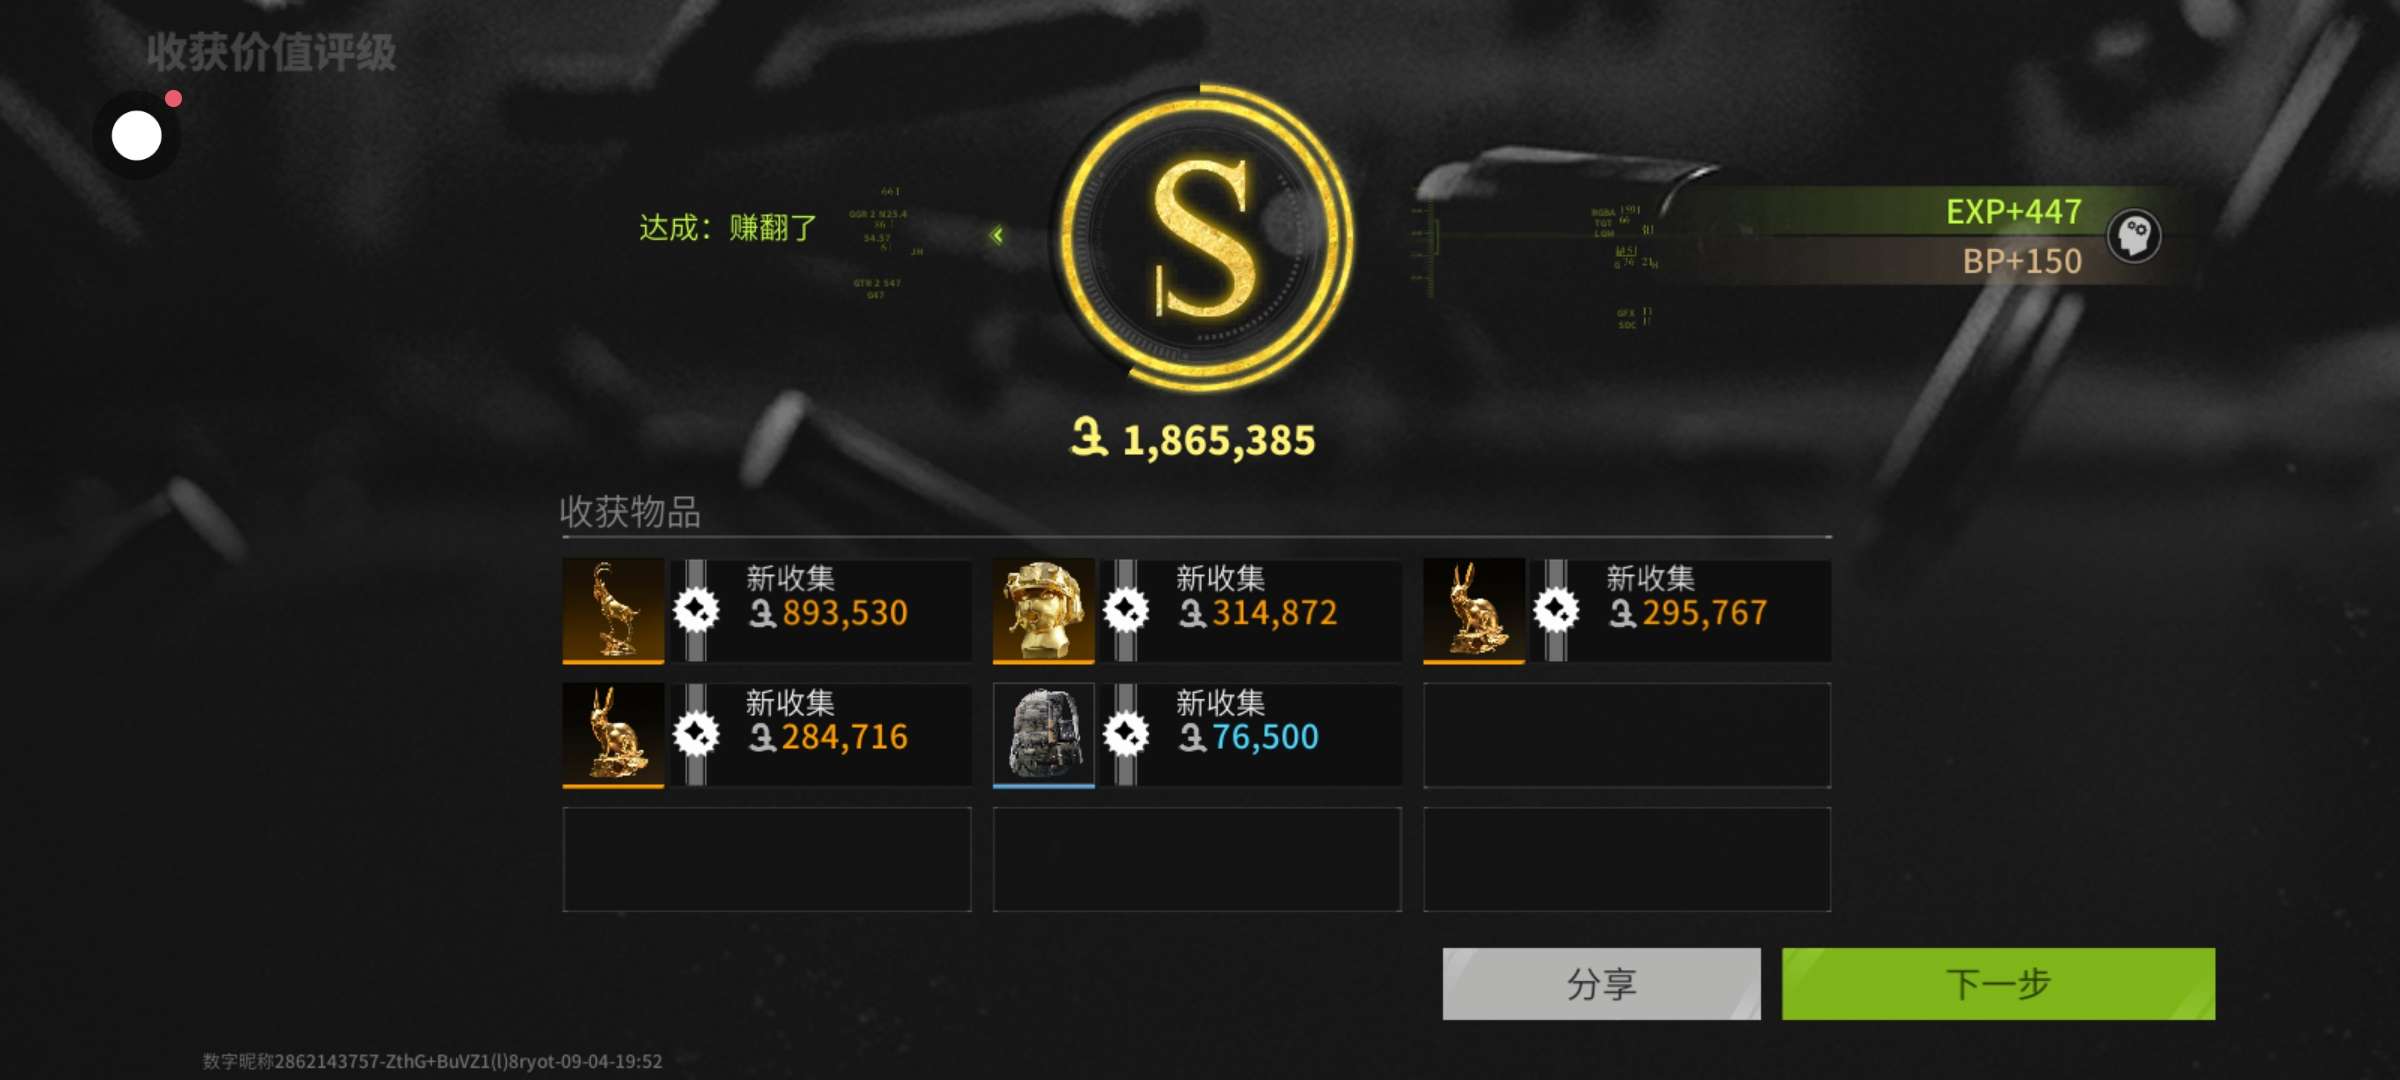Click the new-collection badge beside 295,767
Screen dimensions: 2400x1080
point(1556,610)
